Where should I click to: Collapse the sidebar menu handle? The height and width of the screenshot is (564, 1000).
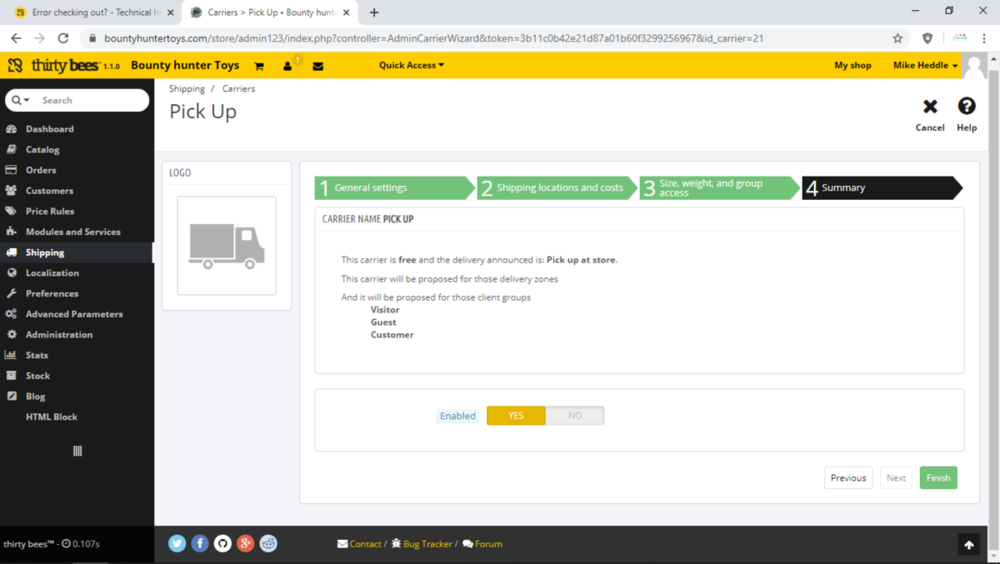click(x=77, y=451)
